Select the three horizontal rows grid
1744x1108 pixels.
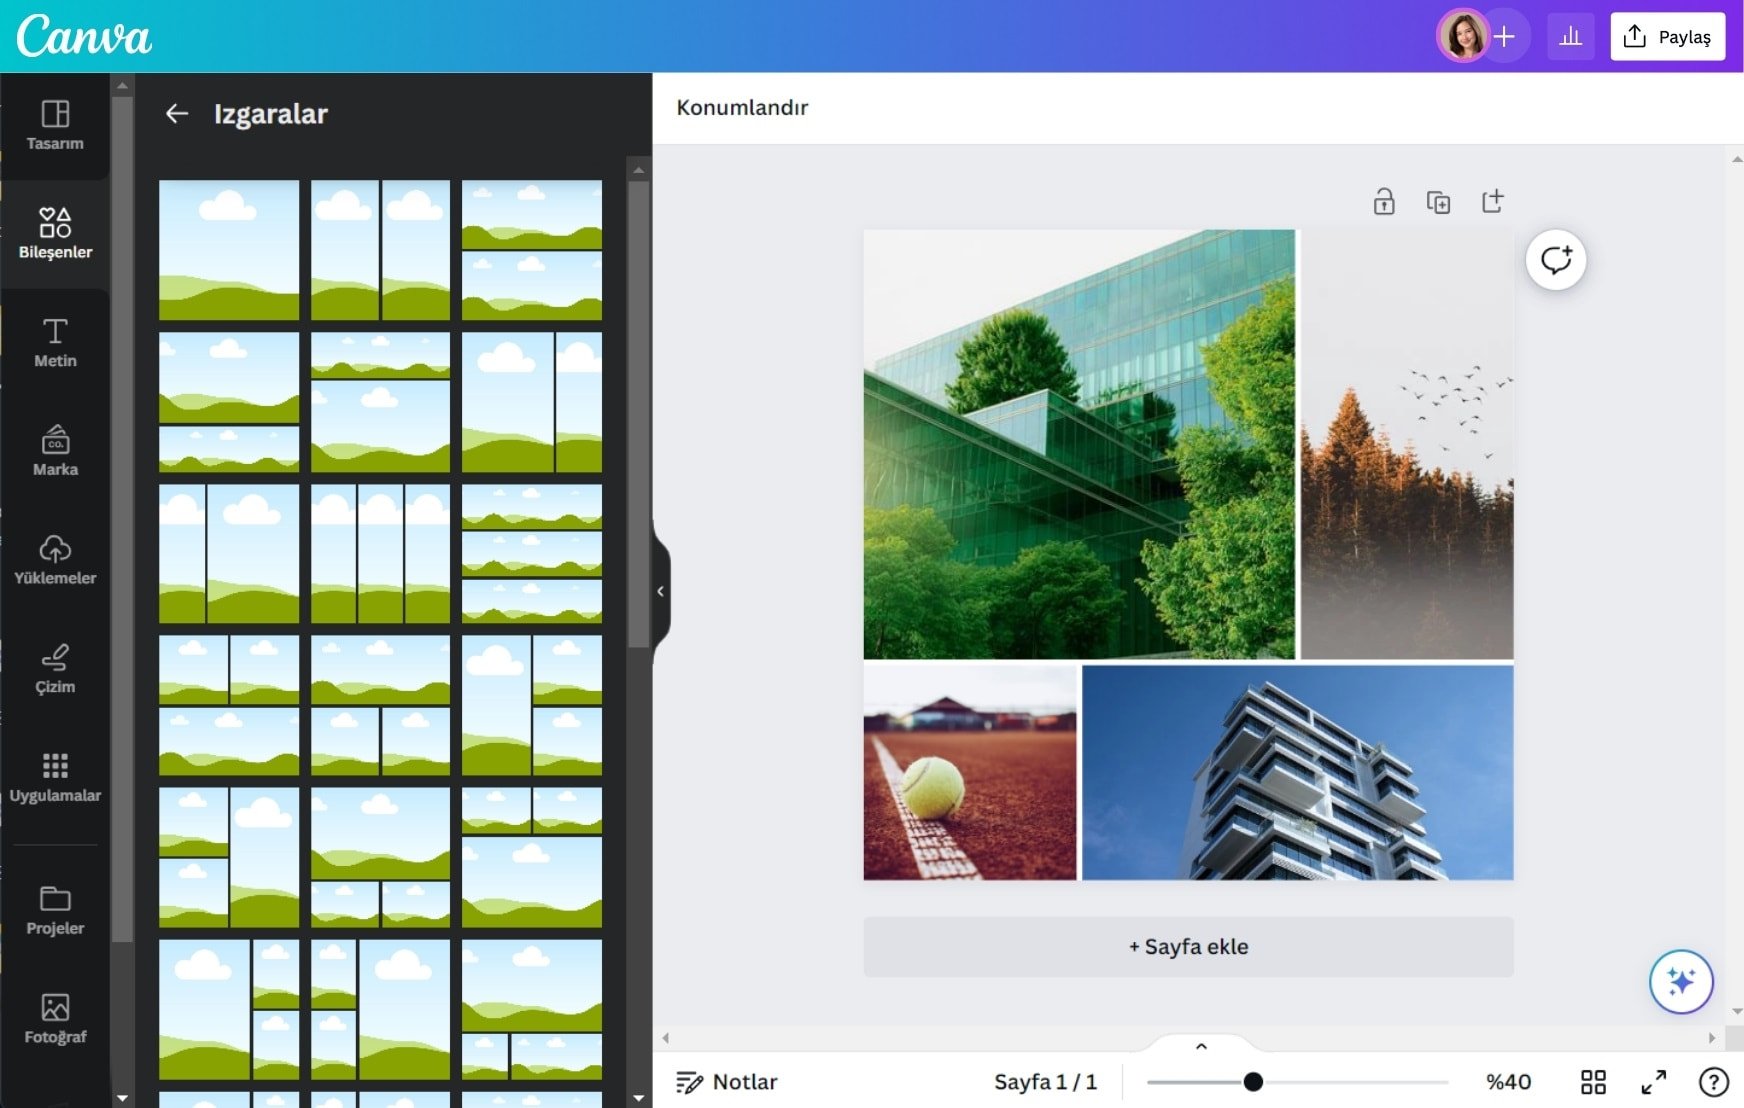[x=532, y=554]
